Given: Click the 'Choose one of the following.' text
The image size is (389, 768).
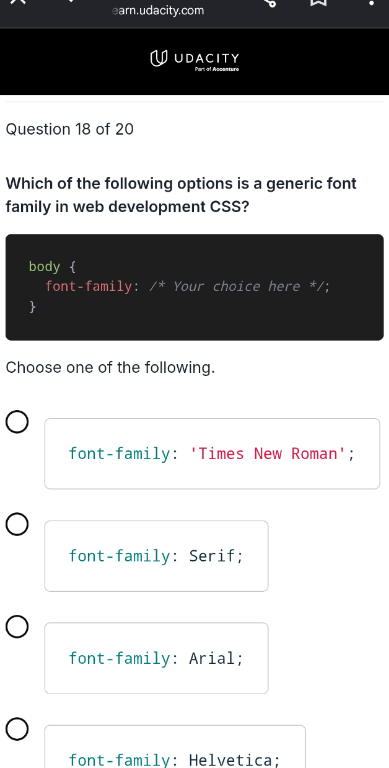Looking at the screenshot, I should [x=110, y=367].
